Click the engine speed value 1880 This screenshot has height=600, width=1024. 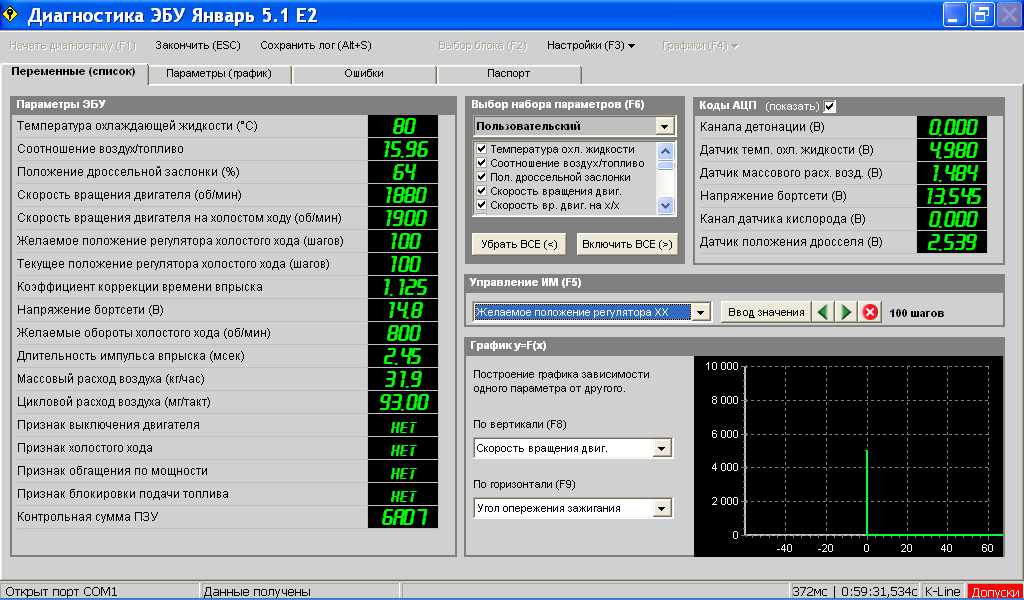(403, 195)
